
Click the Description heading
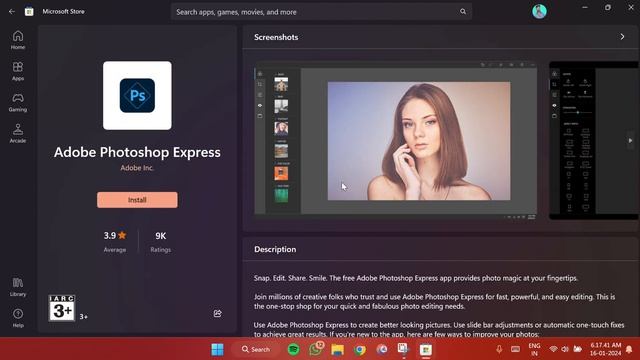click(x=275, y=249)
